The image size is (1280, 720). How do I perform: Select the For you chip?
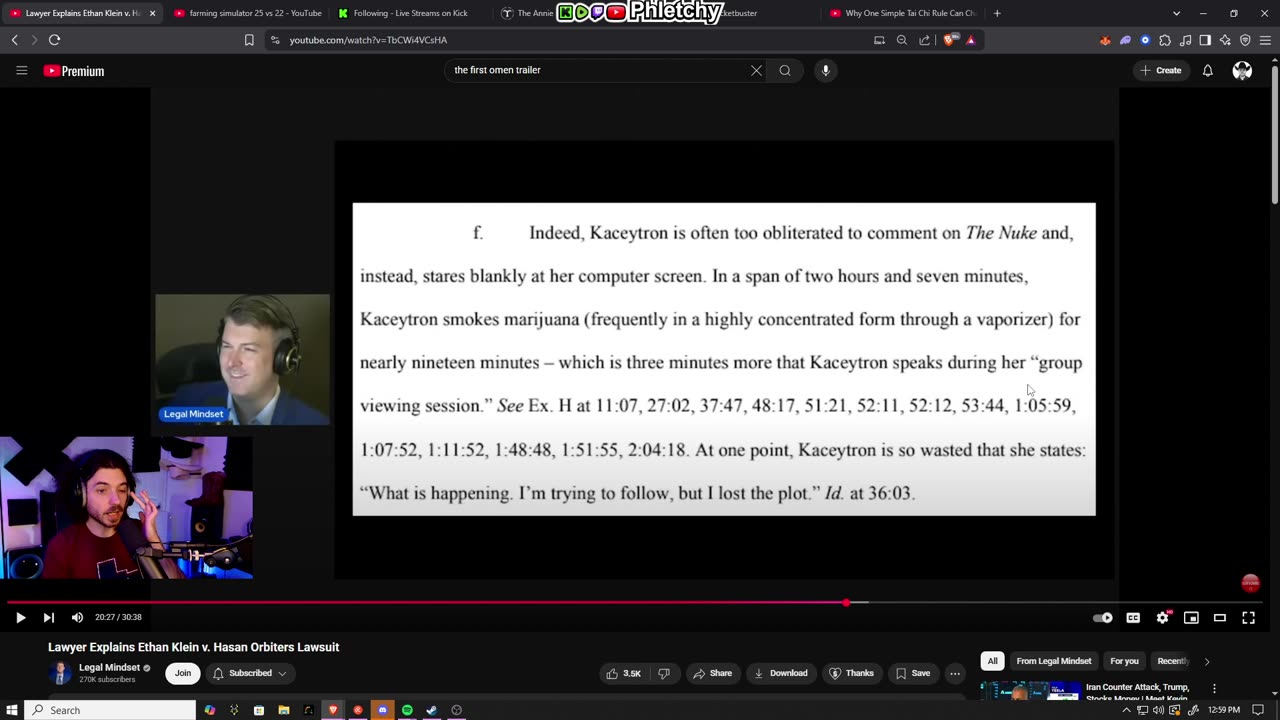pyautogui.click(x=1124, y=661)
